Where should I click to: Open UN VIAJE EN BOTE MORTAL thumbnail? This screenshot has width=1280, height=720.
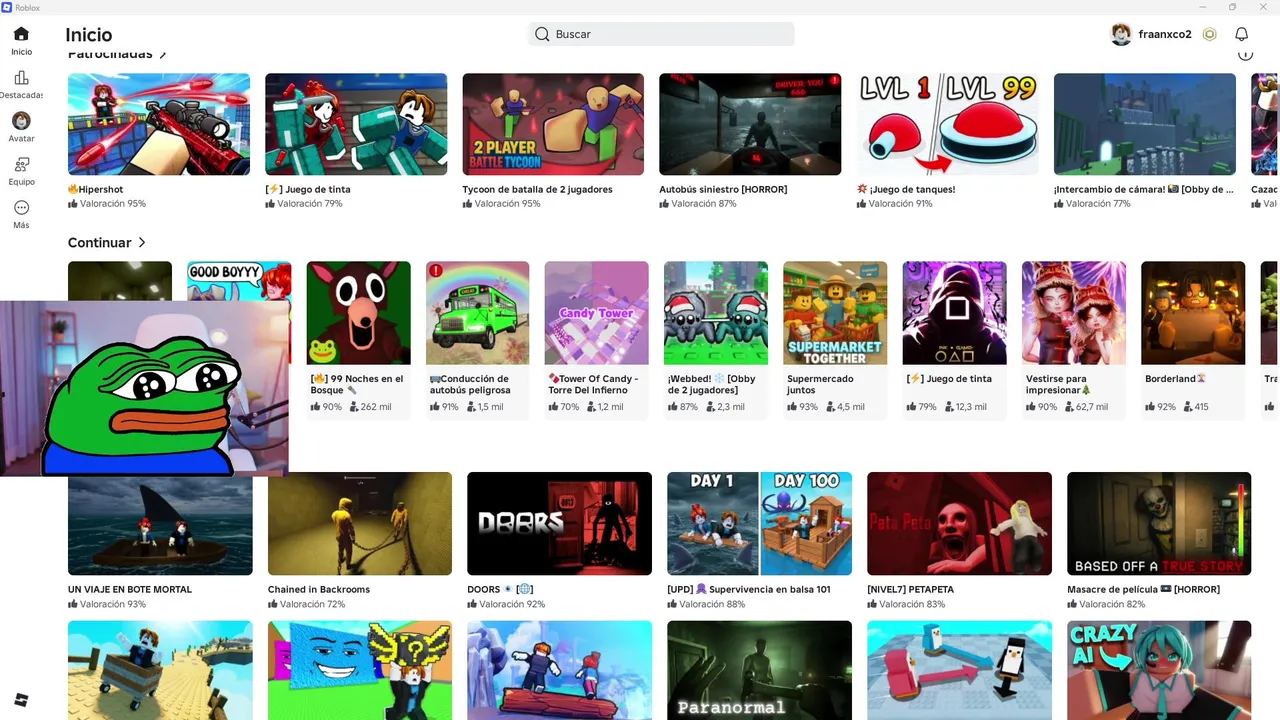click(x=160, y=524)
